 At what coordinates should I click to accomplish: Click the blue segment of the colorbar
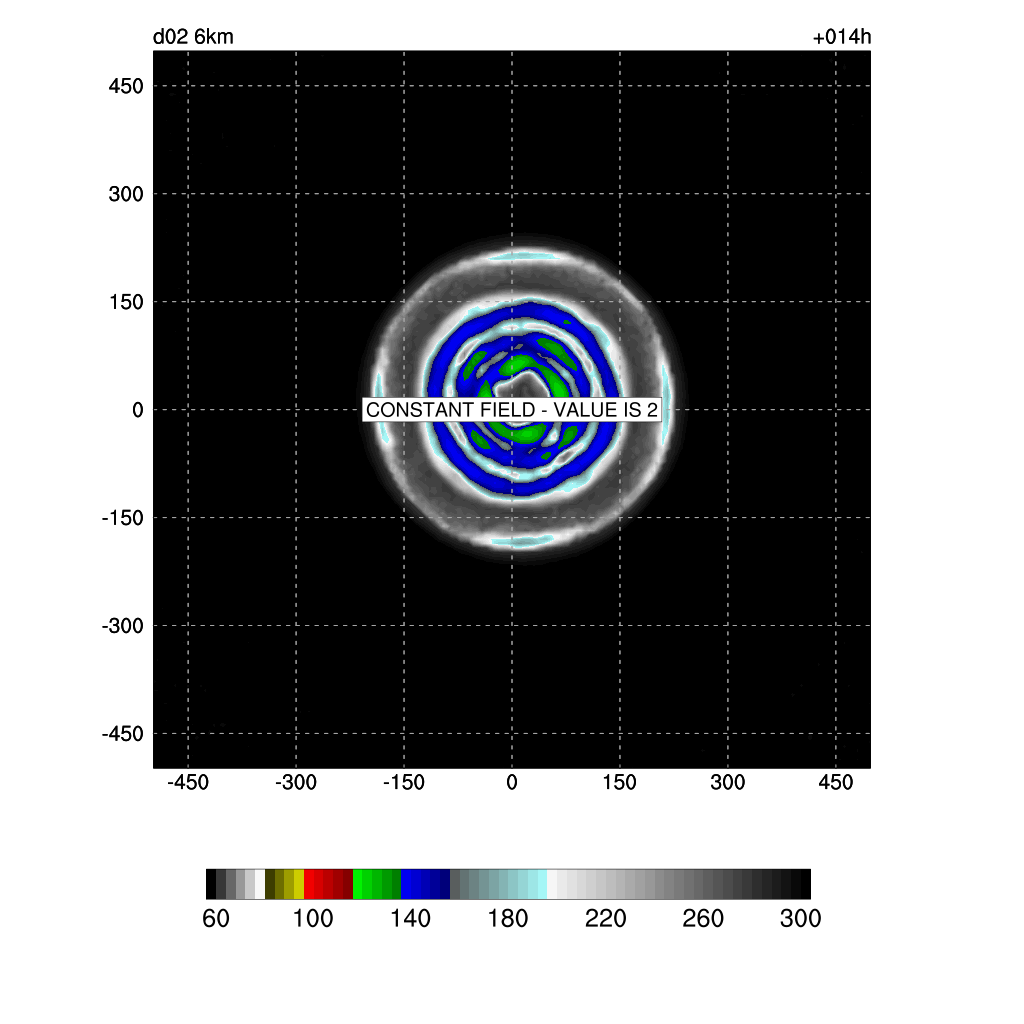(425, 884)
